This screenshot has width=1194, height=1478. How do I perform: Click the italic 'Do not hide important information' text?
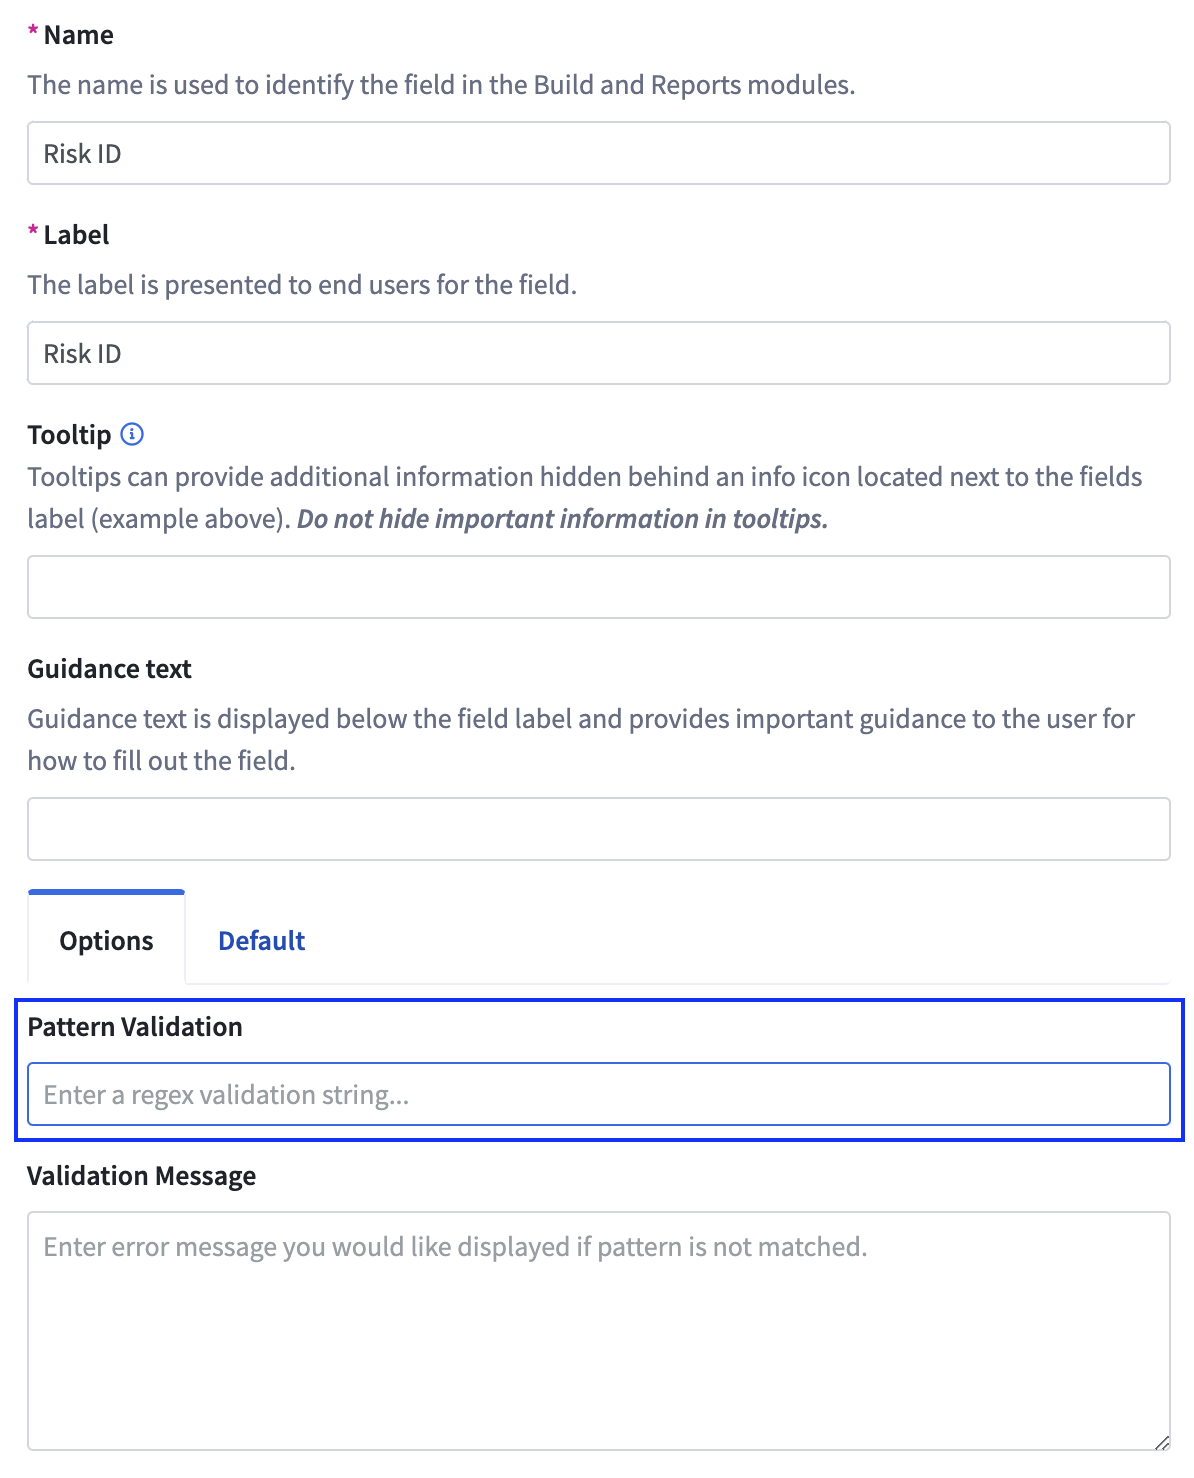[562, 519]
